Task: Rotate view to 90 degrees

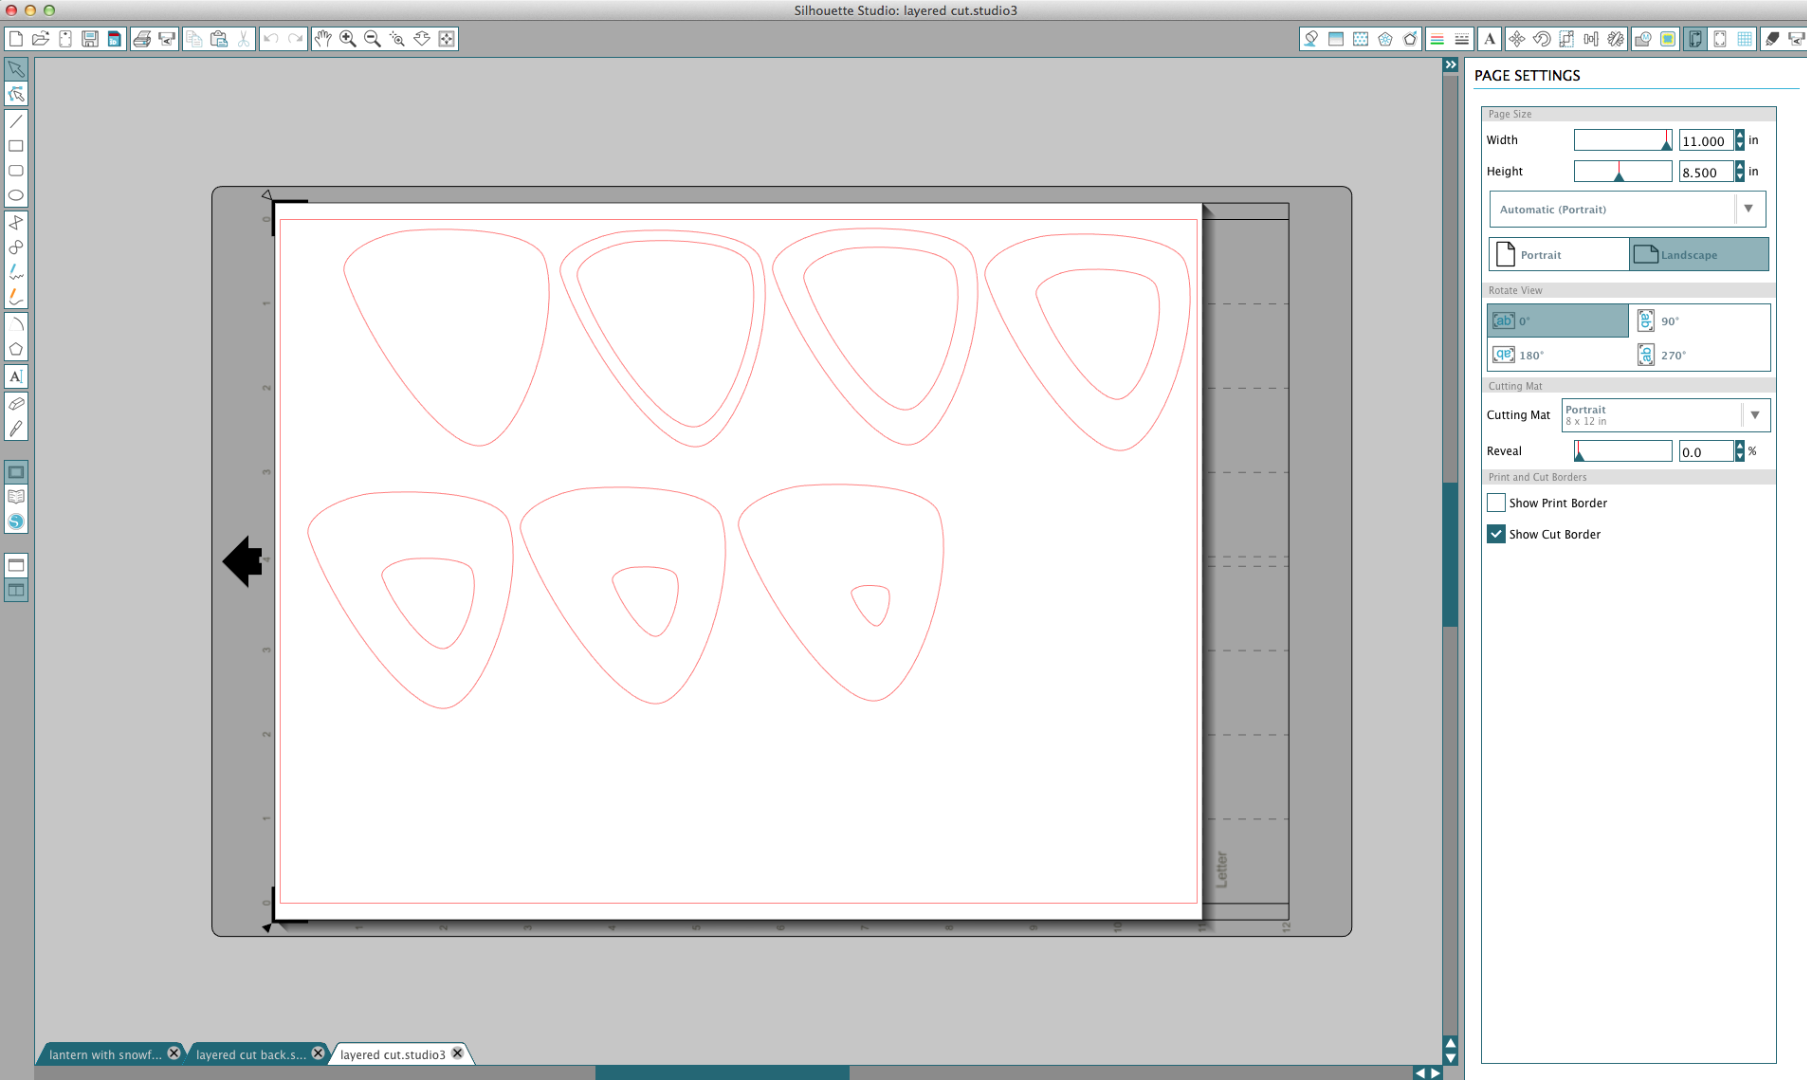Action: 1699,321
